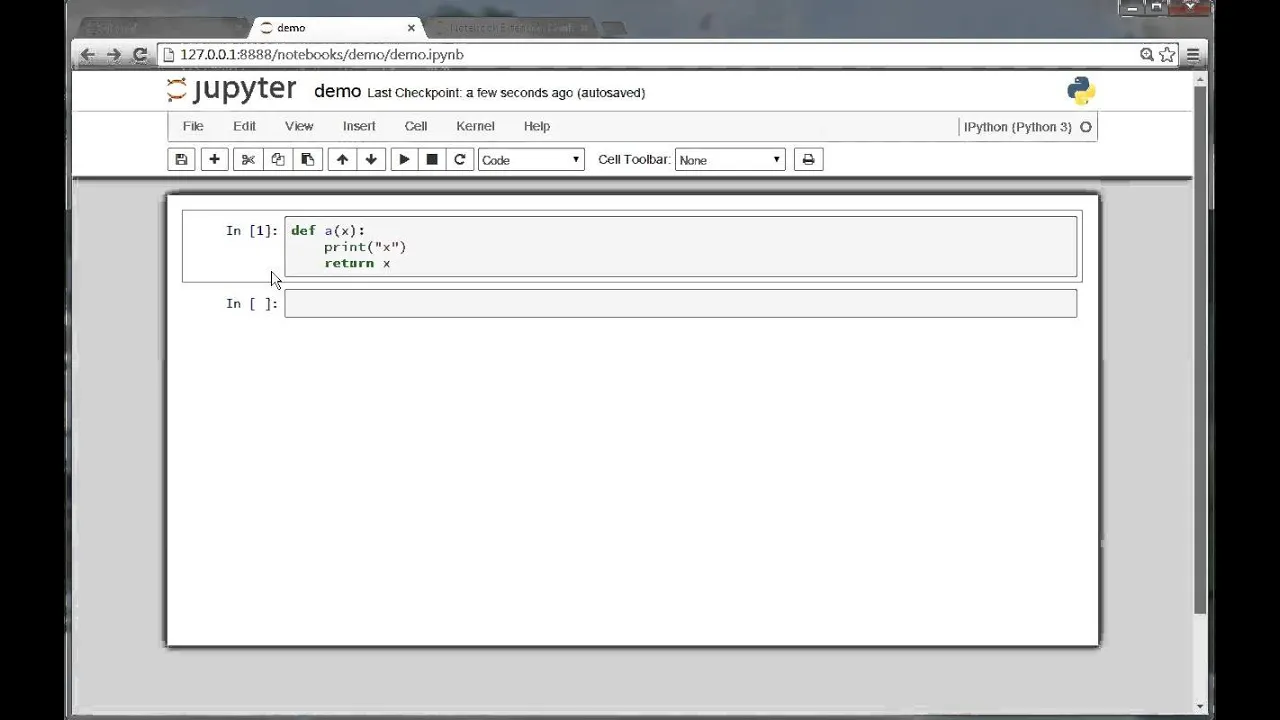
Task: Click the return x line in the cell
Action: [357, 263]
